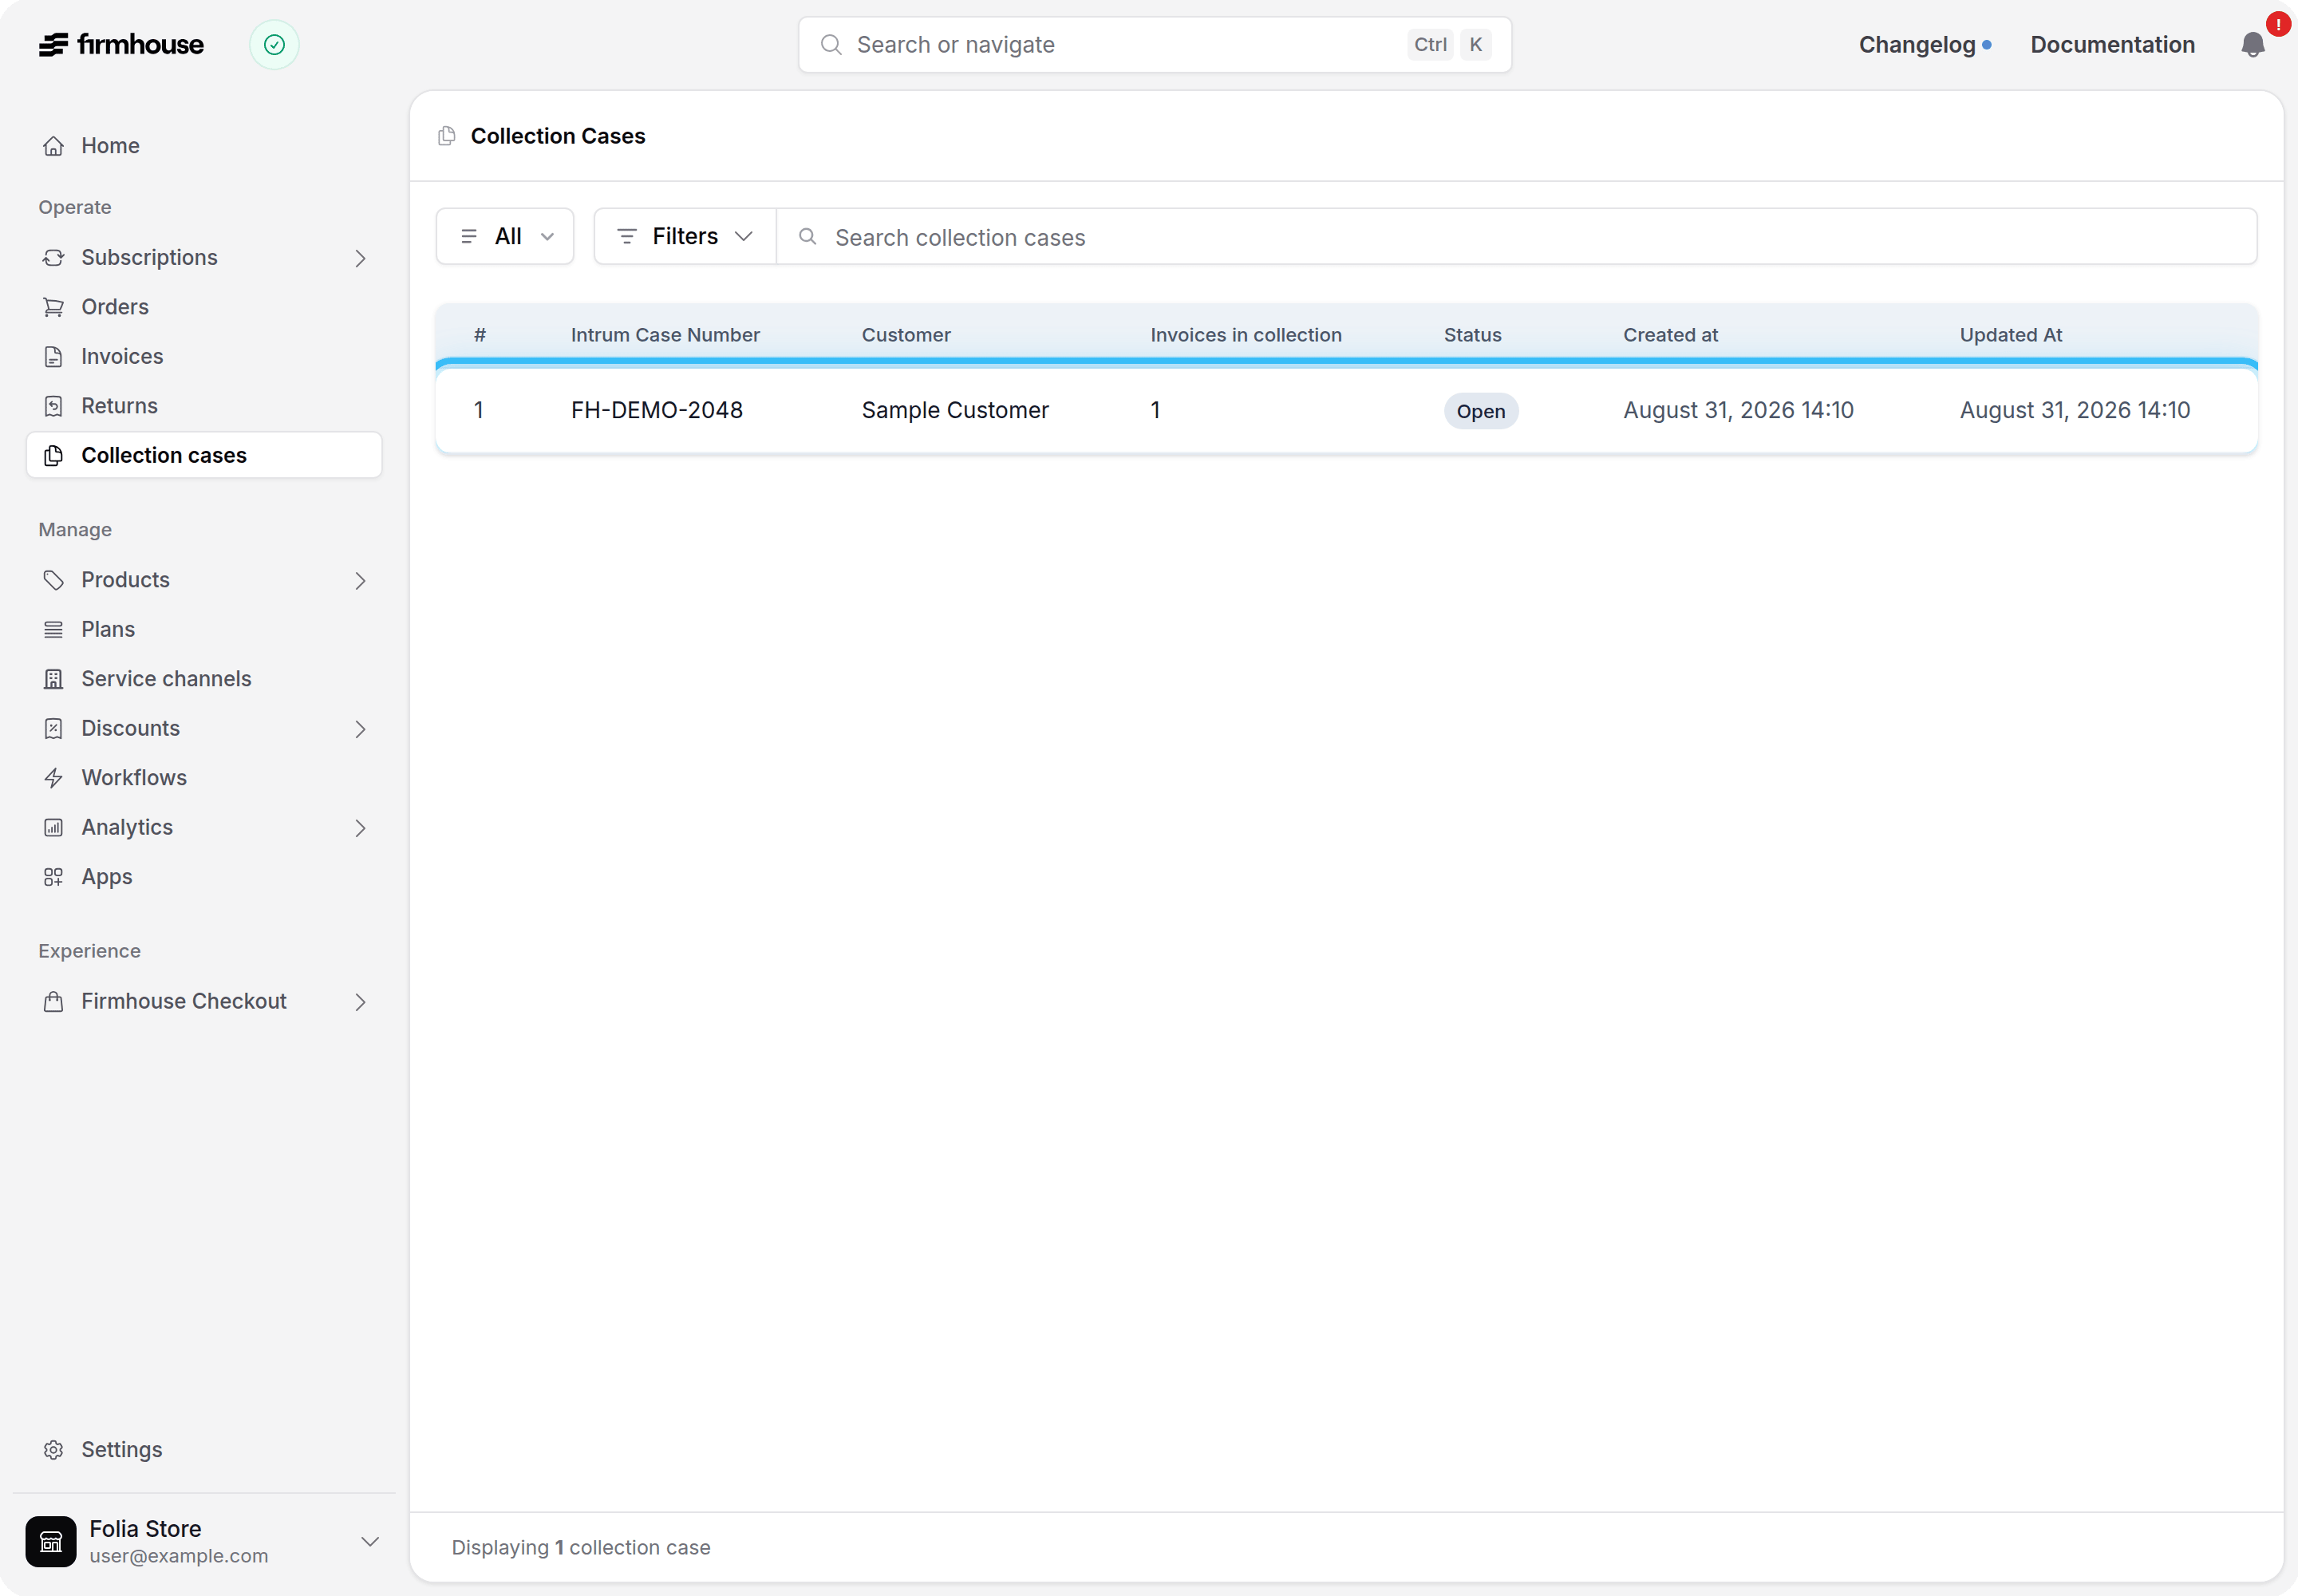Image resolution: width=2298 pixels, height=1596 pixels.
Task: Click the Collection cases sidebar icon
Action: [x=54, y=456]
